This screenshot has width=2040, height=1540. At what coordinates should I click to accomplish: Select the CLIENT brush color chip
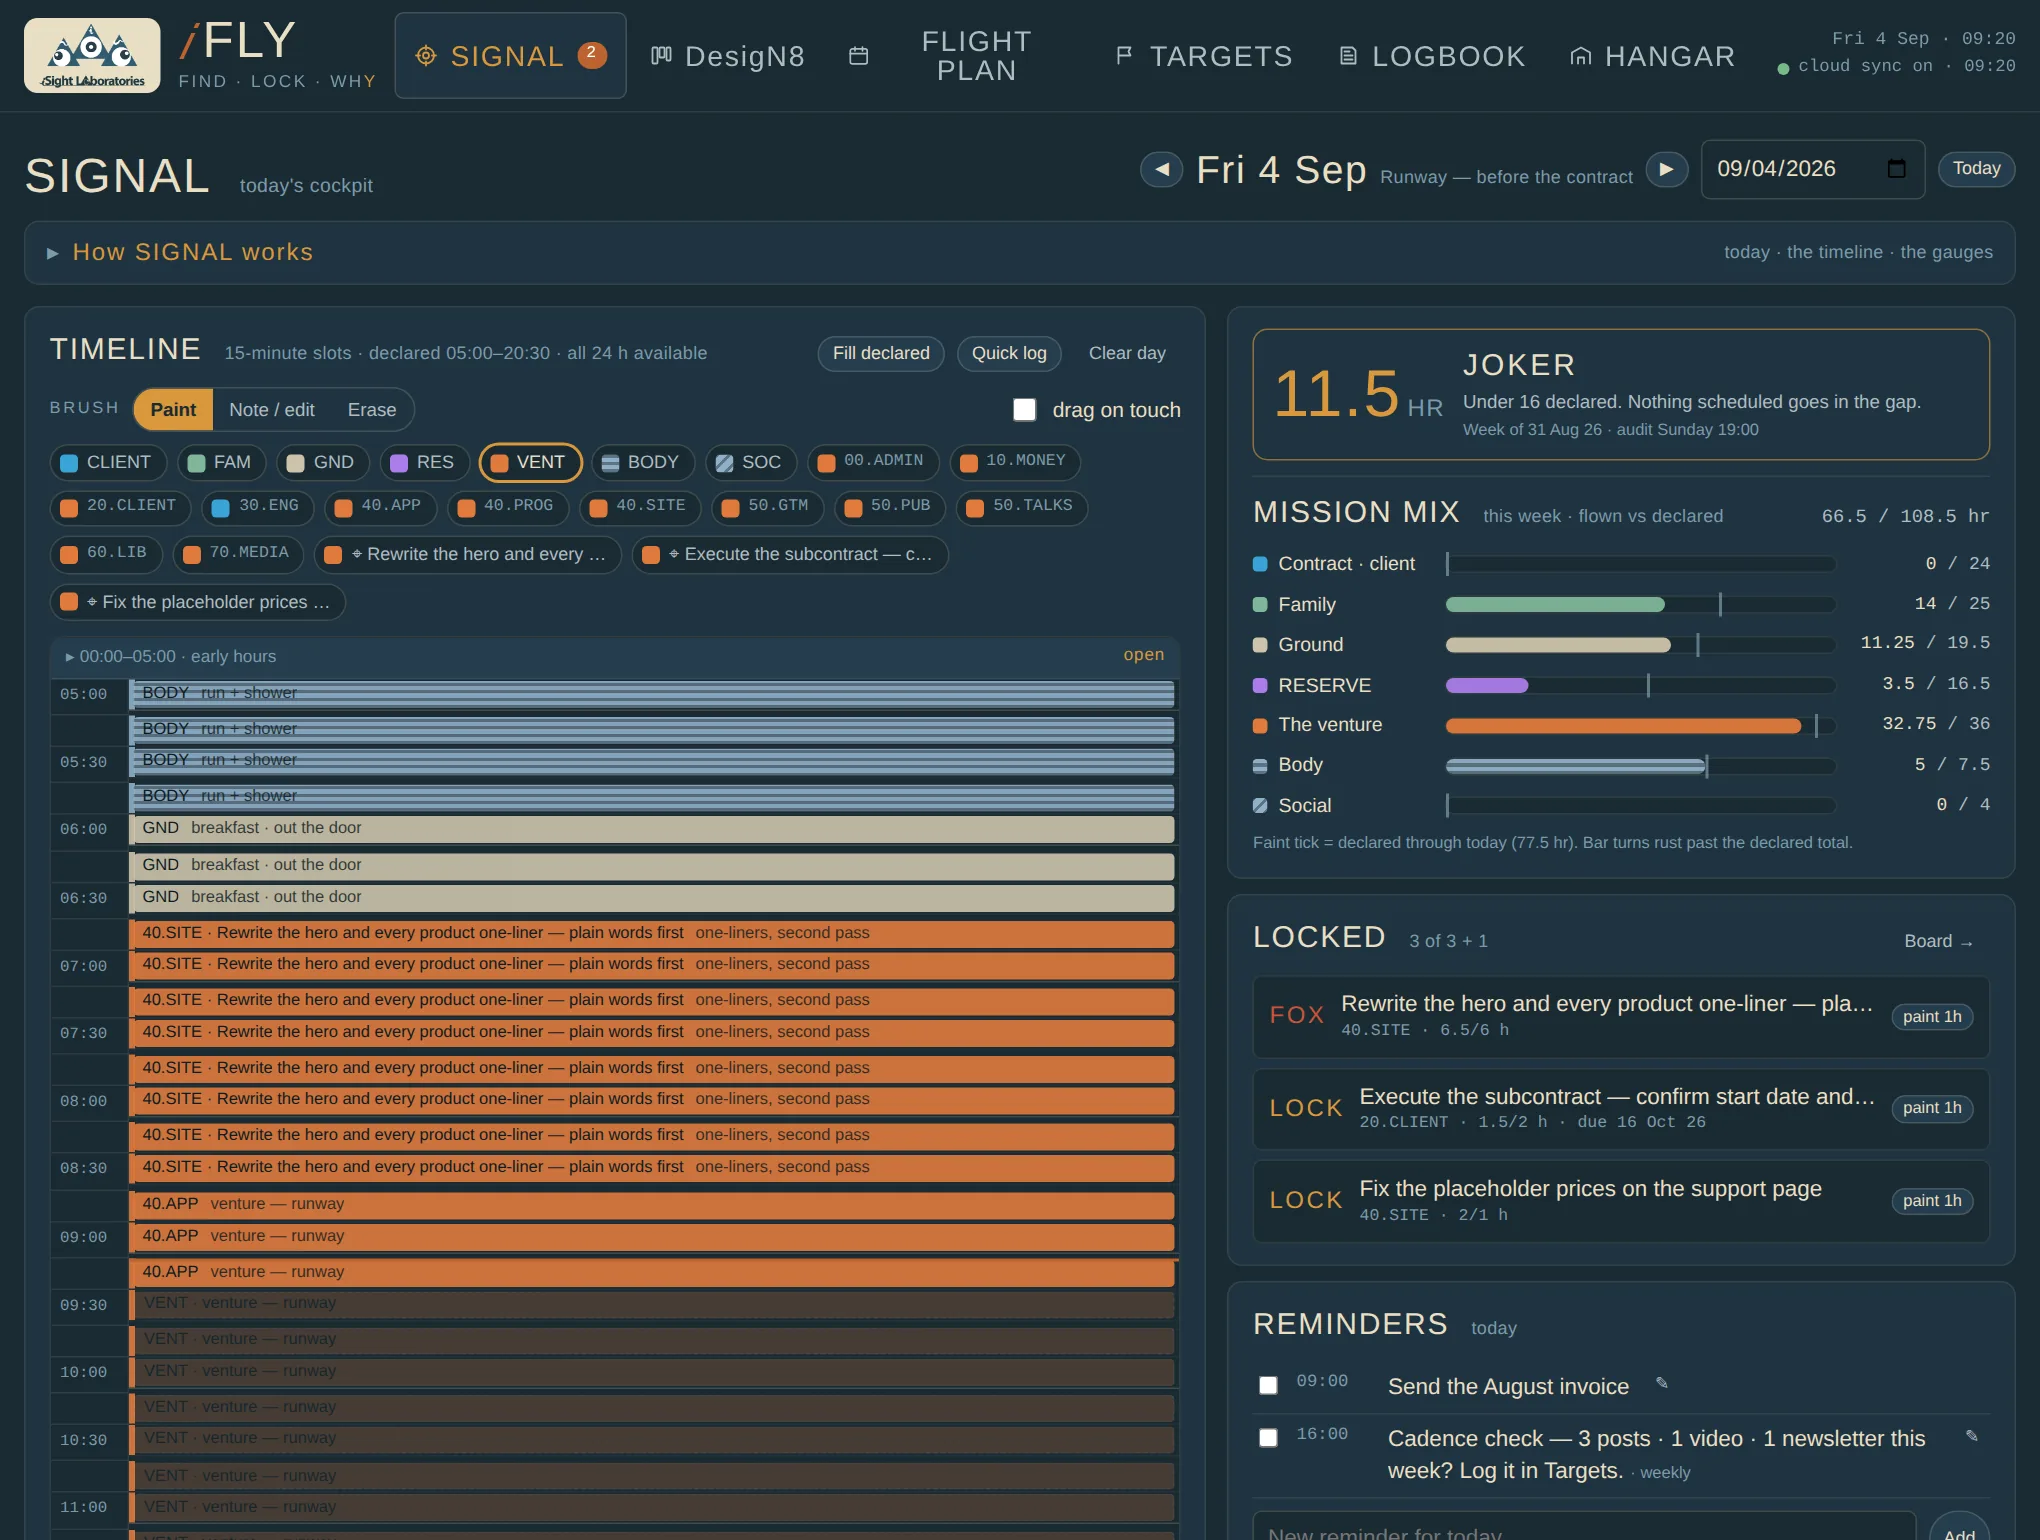[x=108, y=462]
